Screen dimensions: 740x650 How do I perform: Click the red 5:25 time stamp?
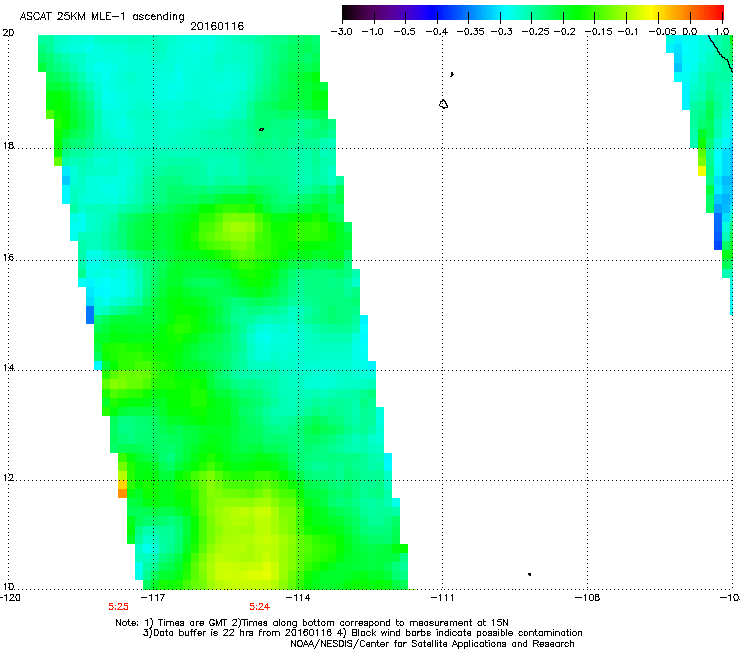click(x=118, y=607)
